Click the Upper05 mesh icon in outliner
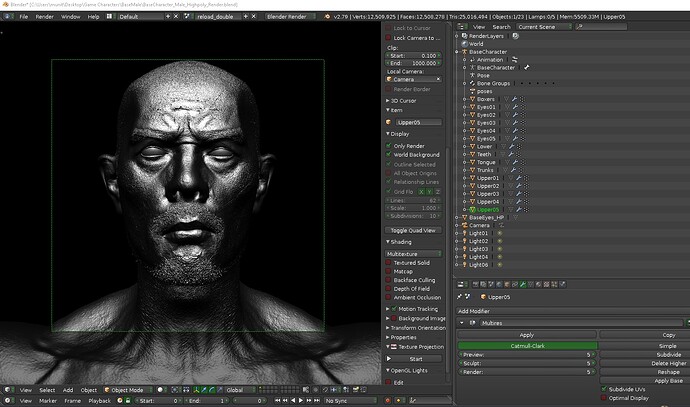The width and height of the screenshot is (690, 407). (473, 210)
